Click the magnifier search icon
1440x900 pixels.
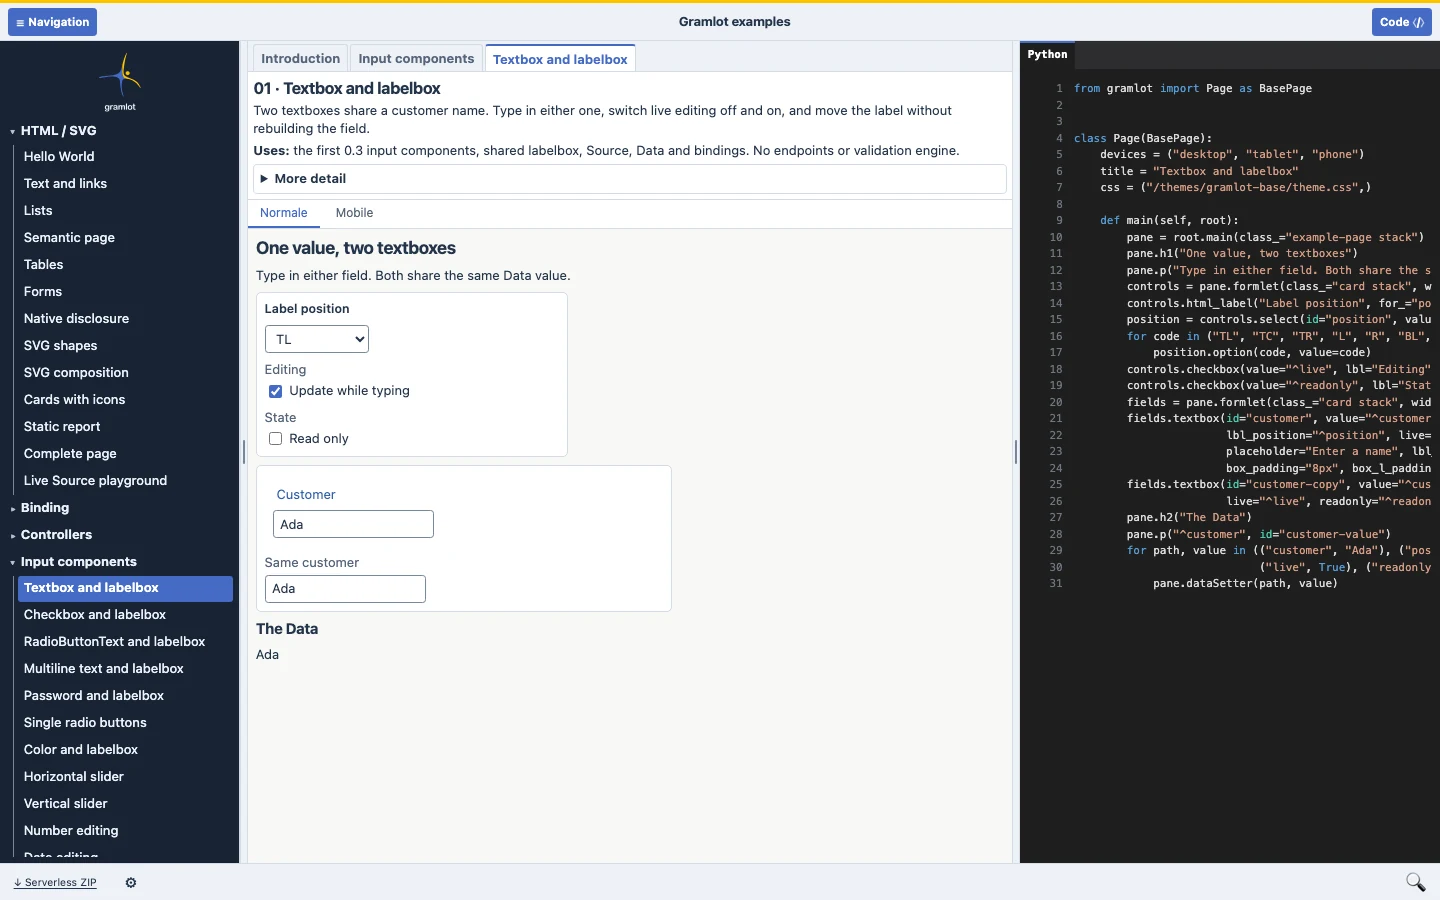tap(1415, 882)
